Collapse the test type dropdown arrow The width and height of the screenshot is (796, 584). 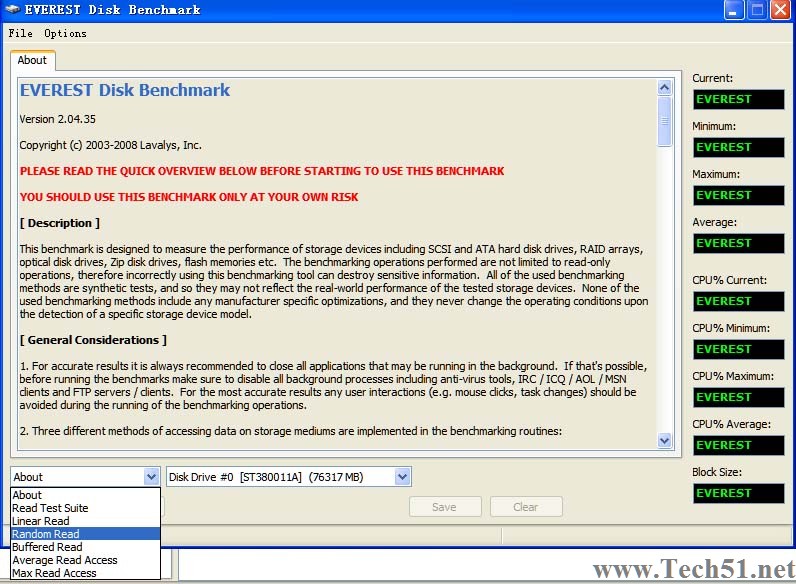[151, 477]
